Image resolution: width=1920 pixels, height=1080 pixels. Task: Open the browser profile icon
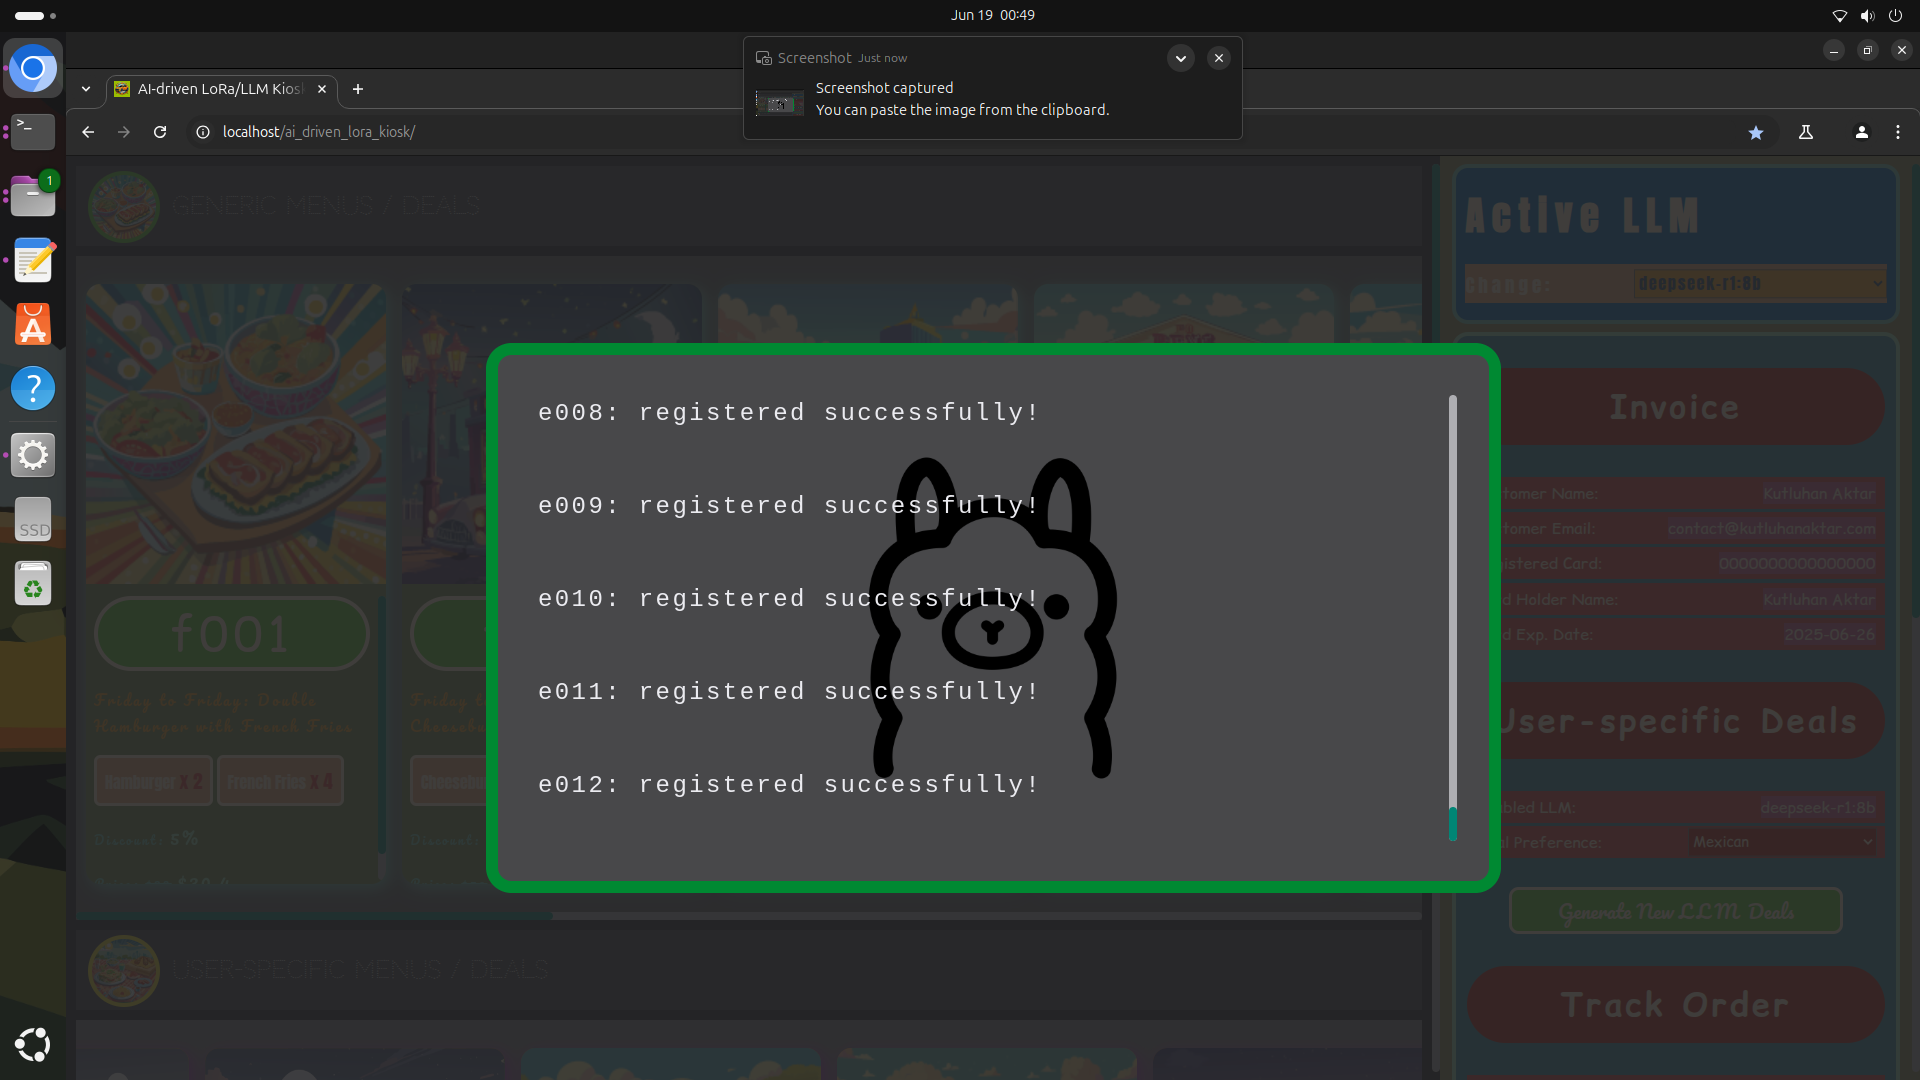tap(1861, 132)
